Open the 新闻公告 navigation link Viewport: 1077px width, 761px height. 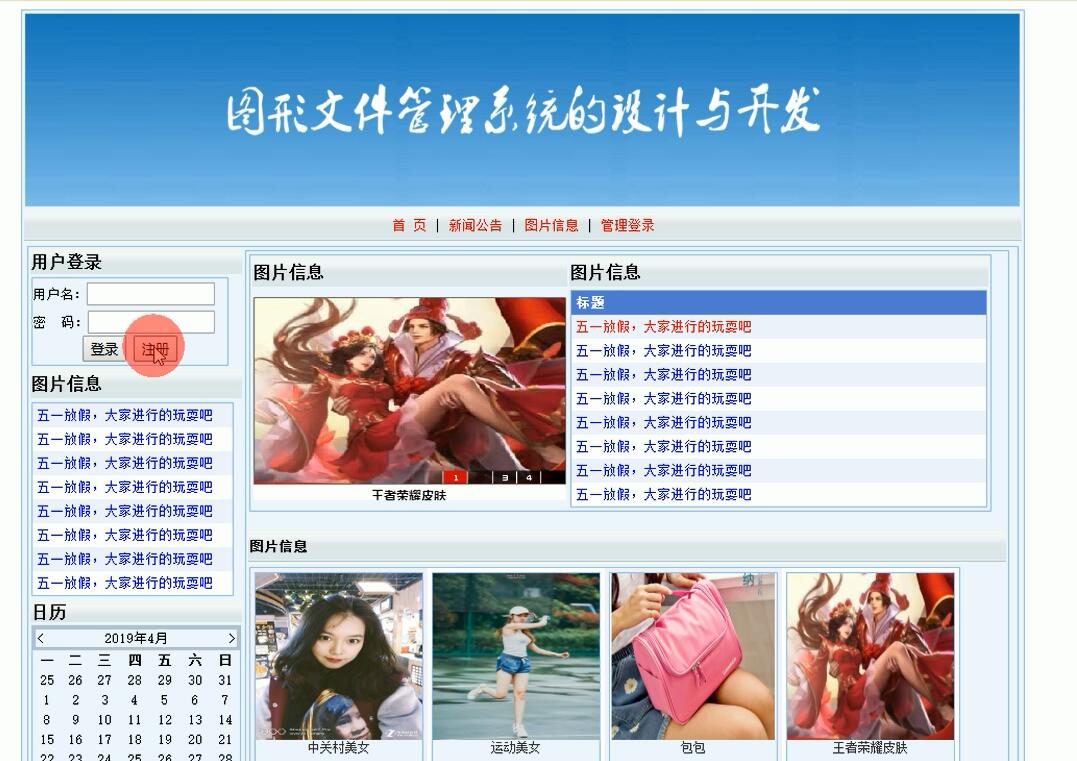pos(475,225)
